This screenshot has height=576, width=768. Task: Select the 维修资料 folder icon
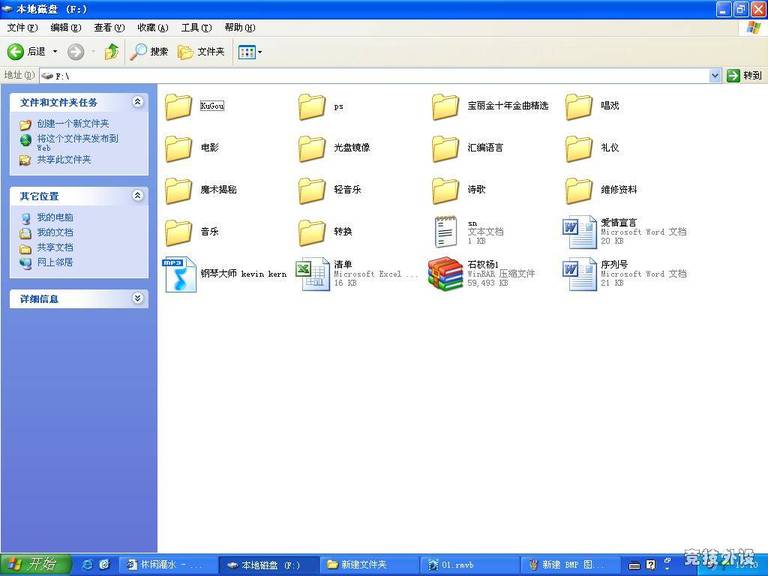click(x=578, y=191)
